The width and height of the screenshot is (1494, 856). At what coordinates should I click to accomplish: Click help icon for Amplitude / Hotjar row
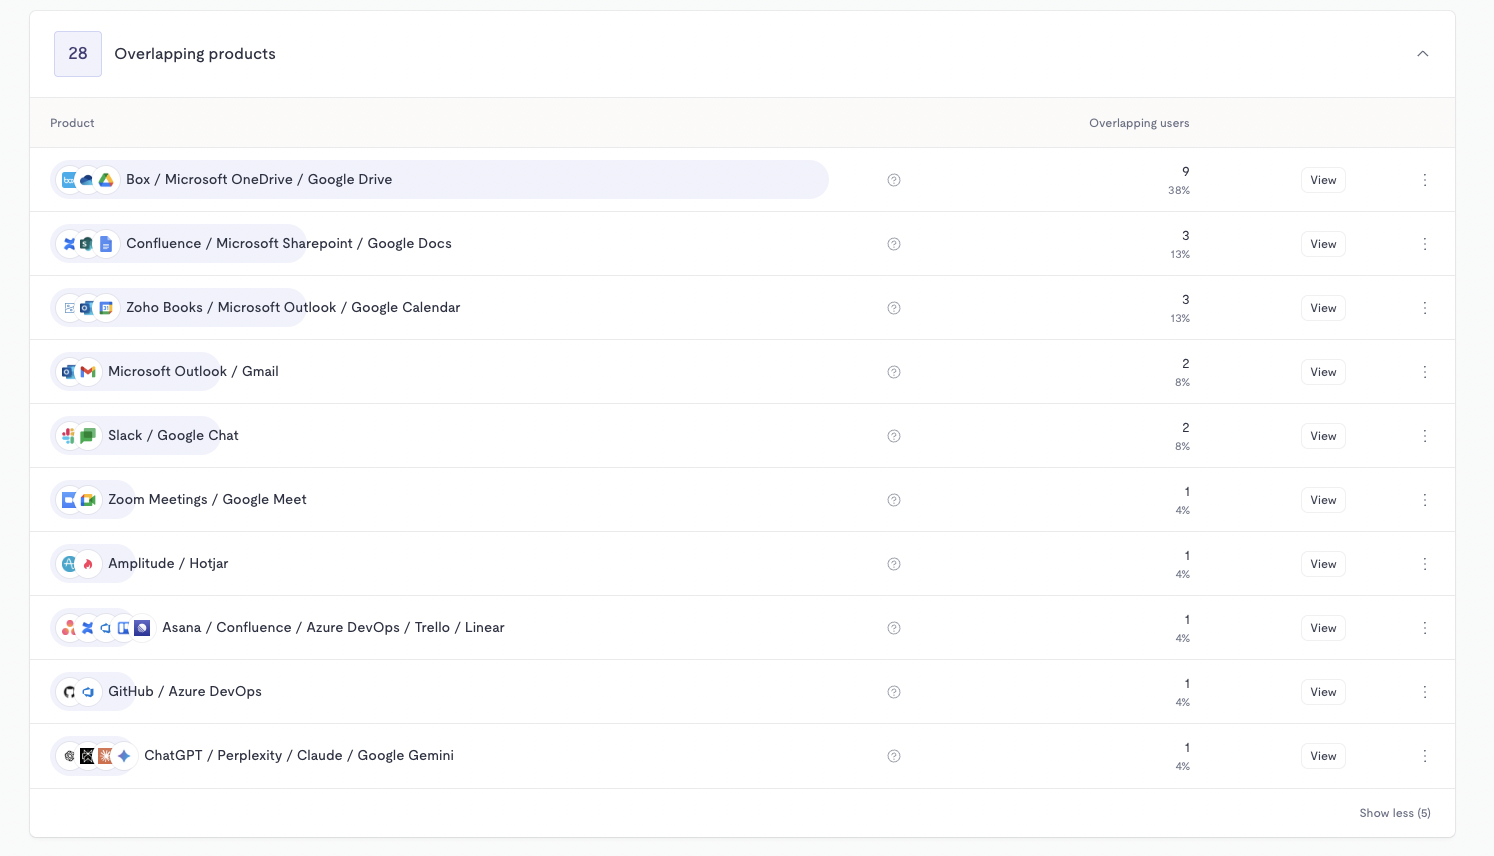tap(894, 564)
